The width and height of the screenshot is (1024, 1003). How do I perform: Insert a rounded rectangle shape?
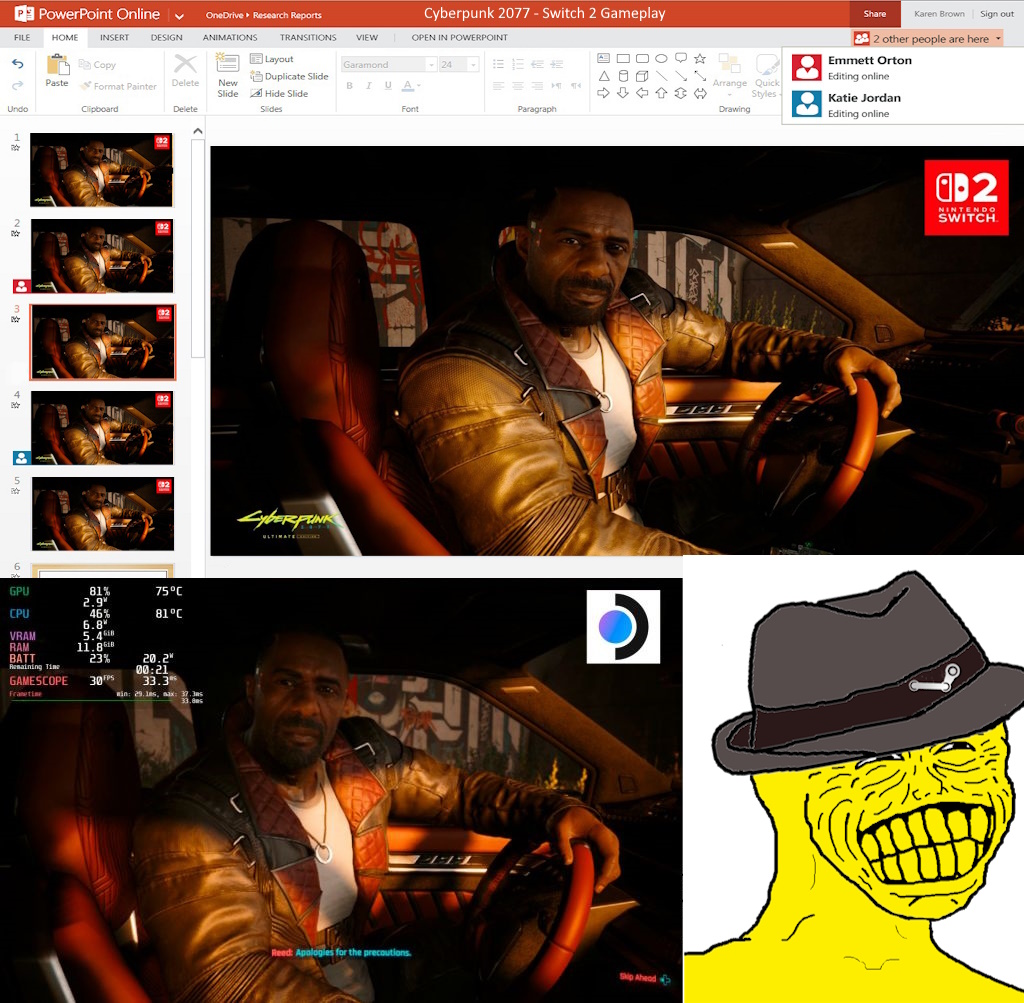tap(642, 58)
